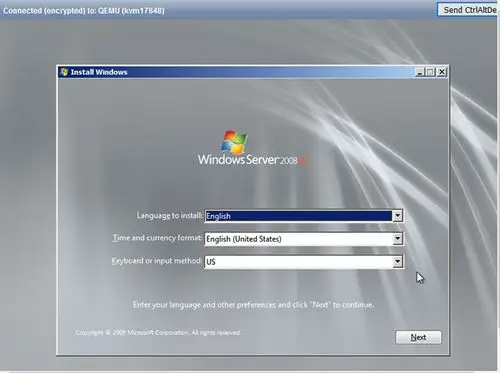
Task: Click the 'Install Windows' title text
Action: [x=99, y=72]
